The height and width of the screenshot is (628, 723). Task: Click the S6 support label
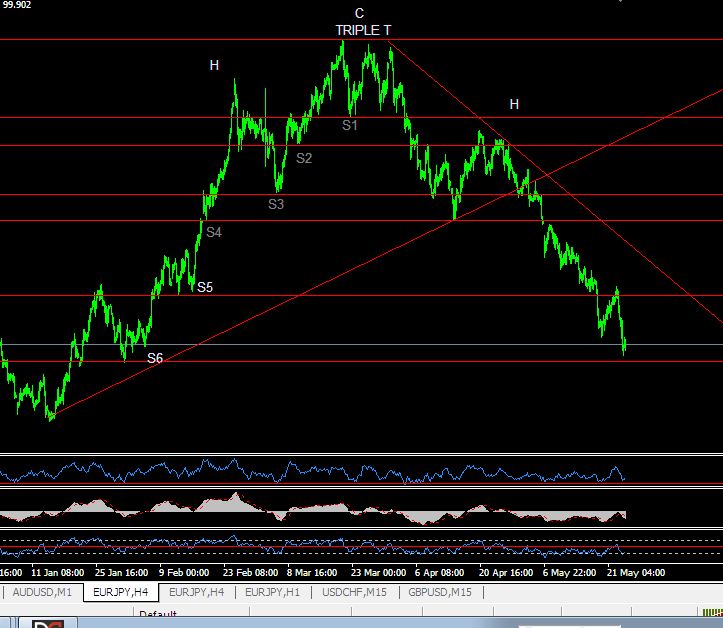pyautogui.click(x=155, y=358)
